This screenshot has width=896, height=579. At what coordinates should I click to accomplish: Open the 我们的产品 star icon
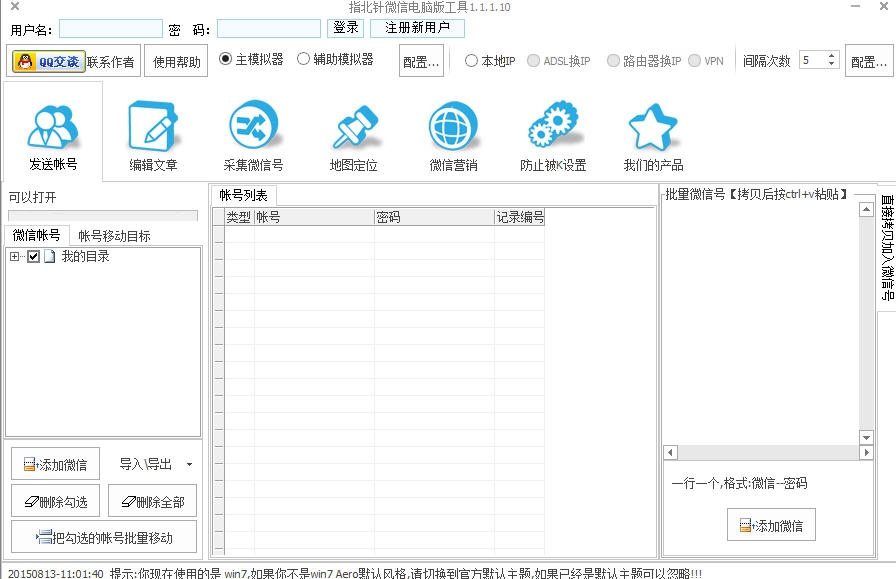(x=653, y=127)
